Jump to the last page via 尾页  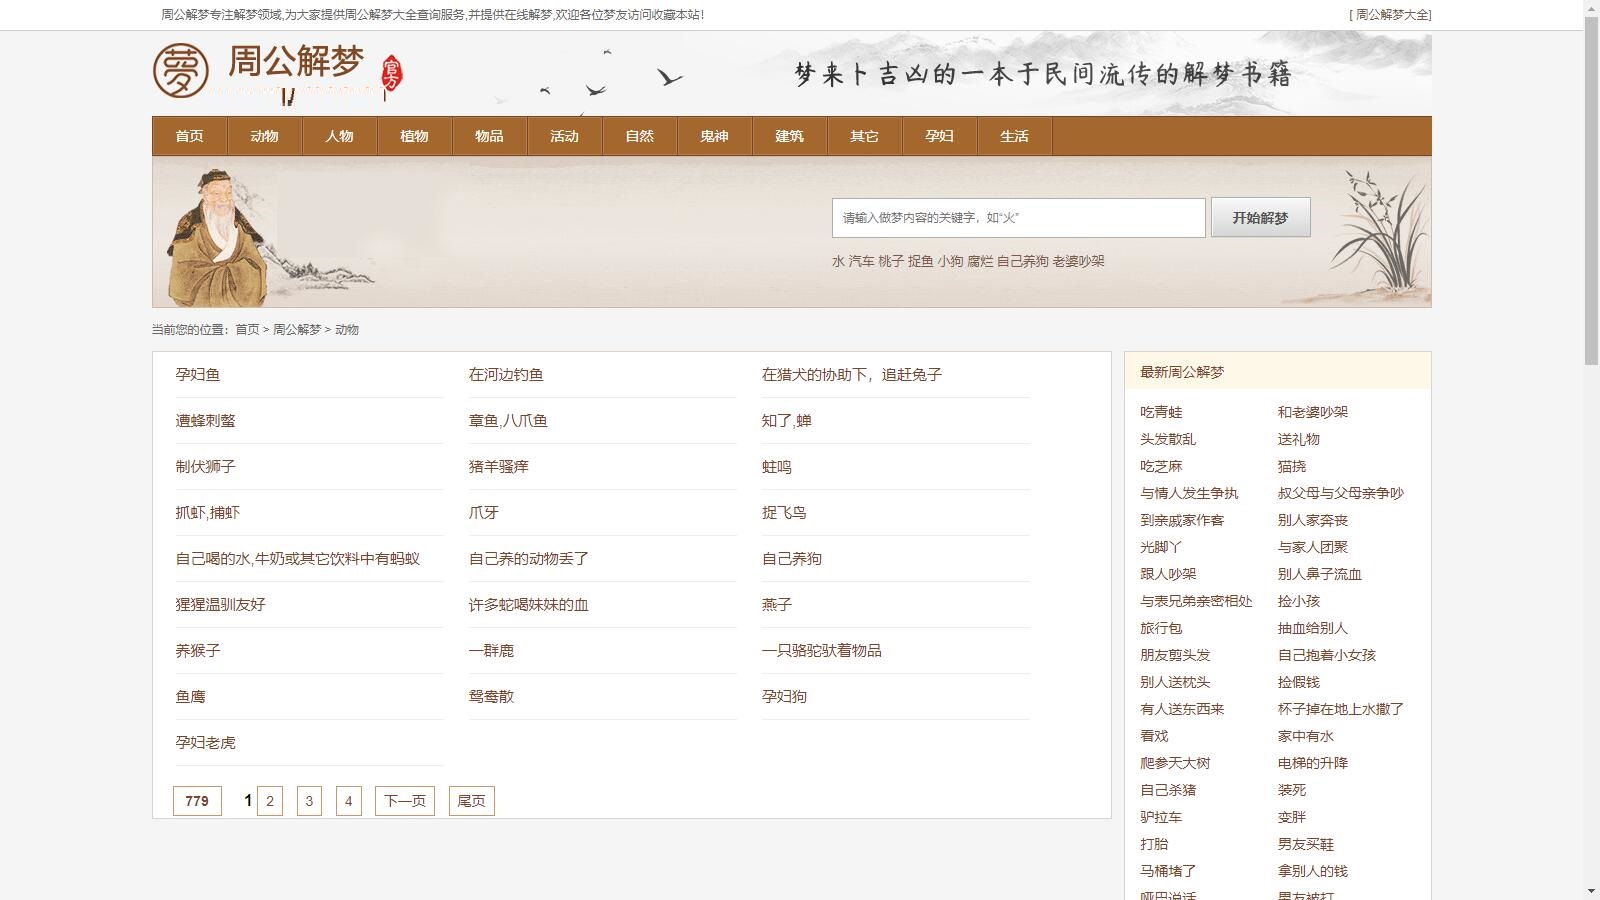coord(470,800)
